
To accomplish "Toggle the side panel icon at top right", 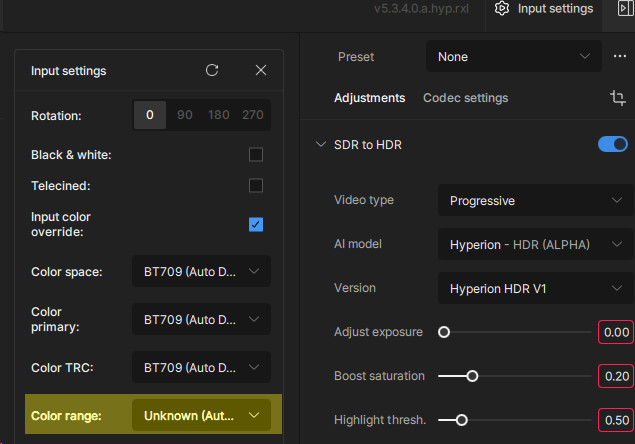I will (625, 9).
